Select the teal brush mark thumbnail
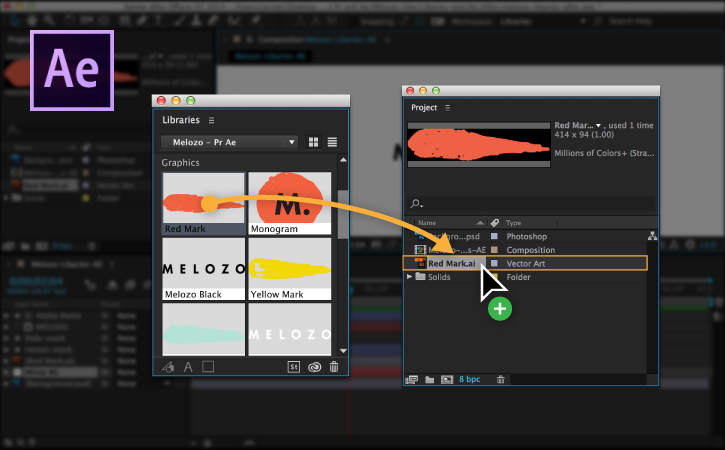The width and height of the screenshot is (725, 450). pos(203,329)
